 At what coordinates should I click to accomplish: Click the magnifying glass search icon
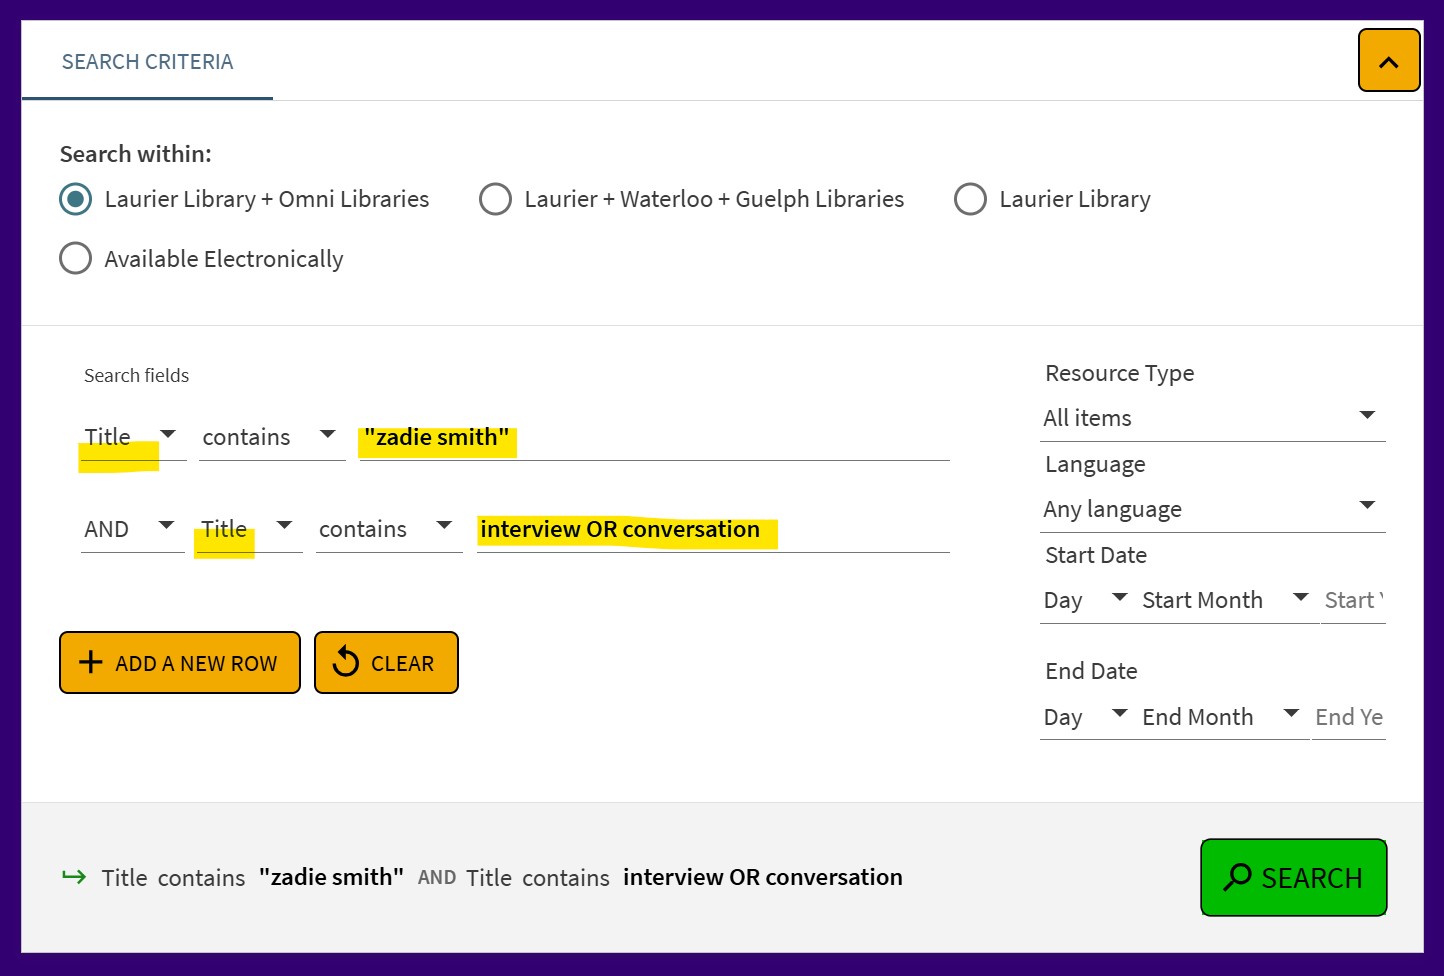[x=1237, y=877]
